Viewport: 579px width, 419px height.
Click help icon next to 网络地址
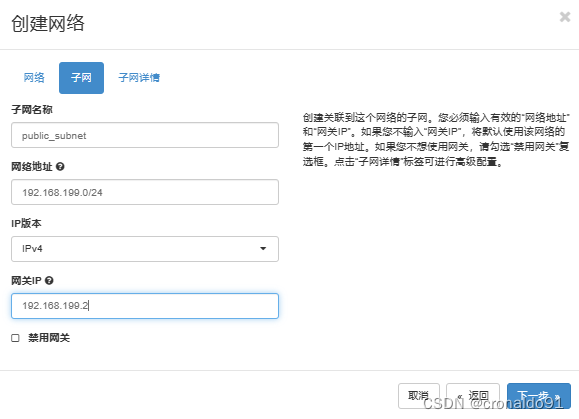tap(60, 166)
